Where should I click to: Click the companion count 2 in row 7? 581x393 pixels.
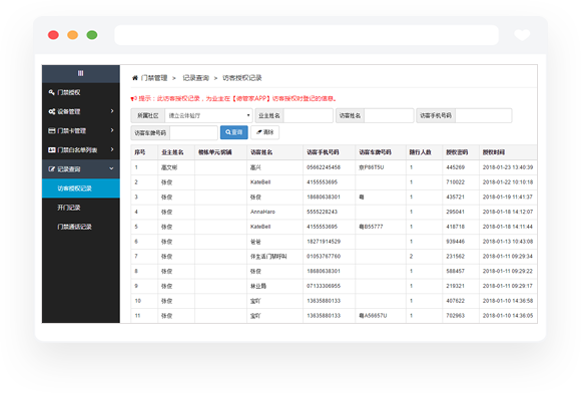pyautogui.click(x=411, y=256)
